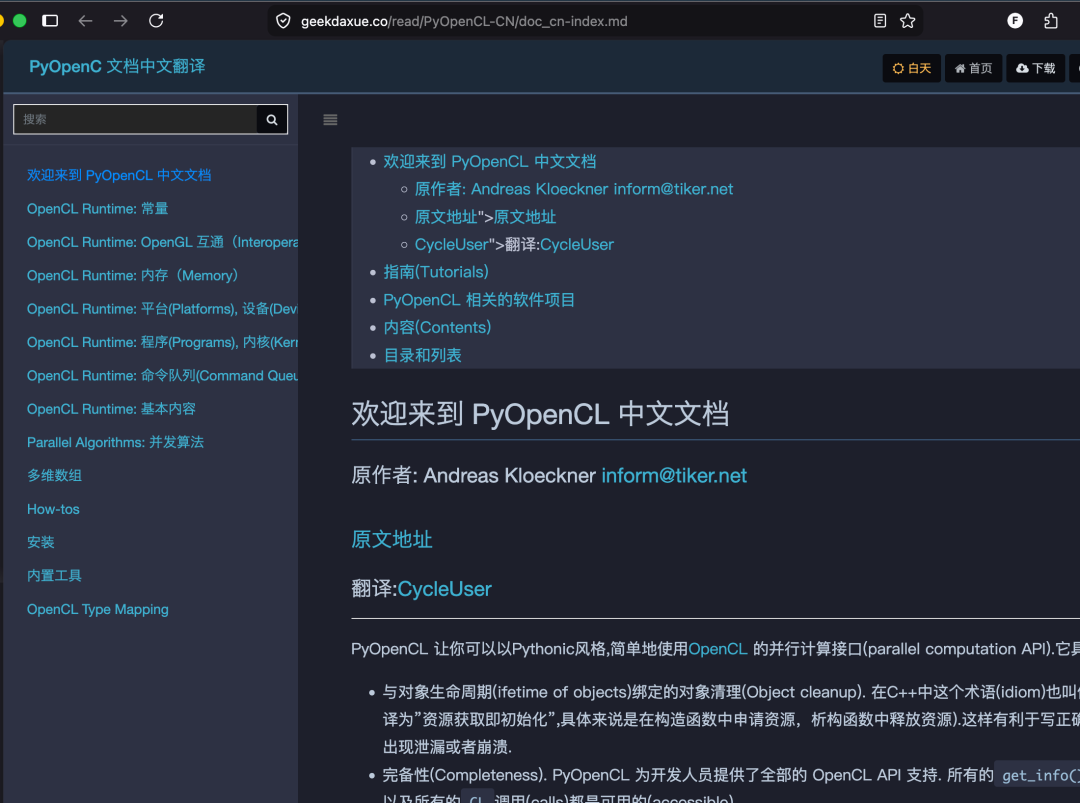Open sidebar item 内置工具
This screenshot has width=1080, height=803.
click(x=54, y=576)
